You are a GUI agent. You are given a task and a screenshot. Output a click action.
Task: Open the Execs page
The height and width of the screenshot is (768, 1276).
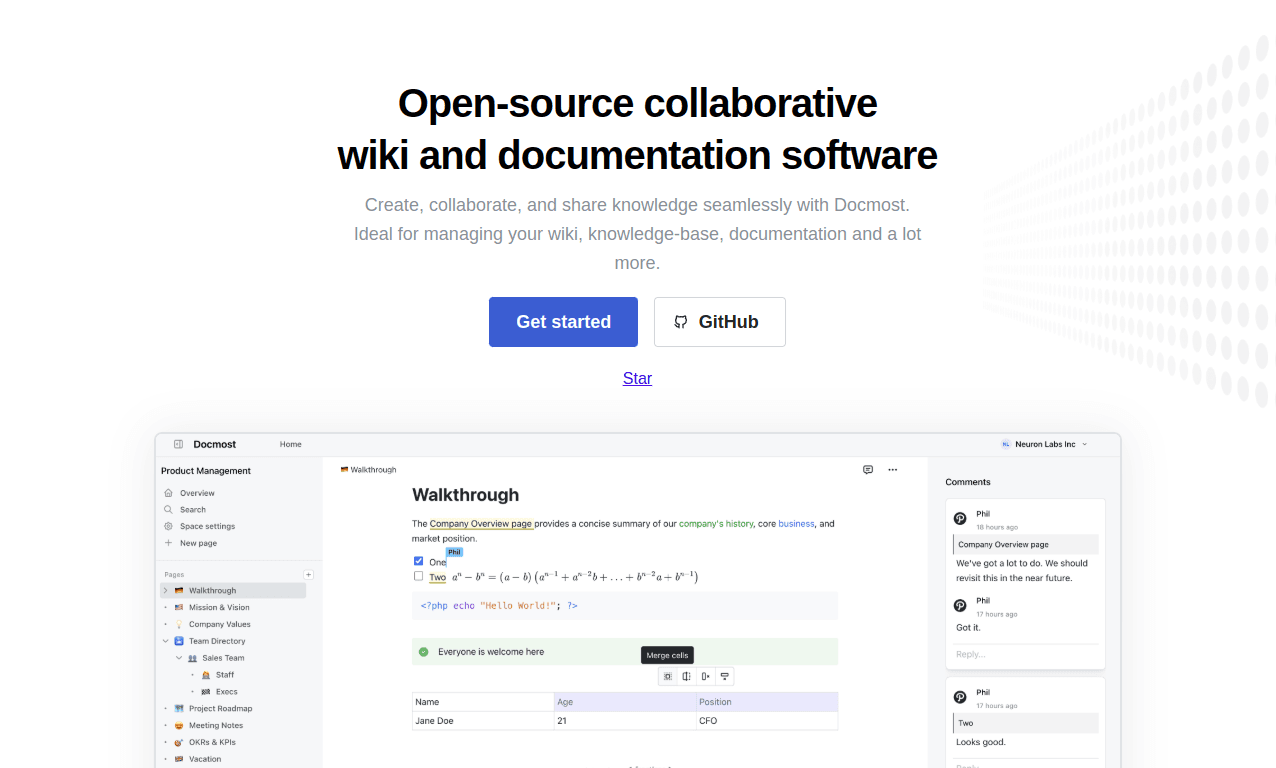[227, 692]
